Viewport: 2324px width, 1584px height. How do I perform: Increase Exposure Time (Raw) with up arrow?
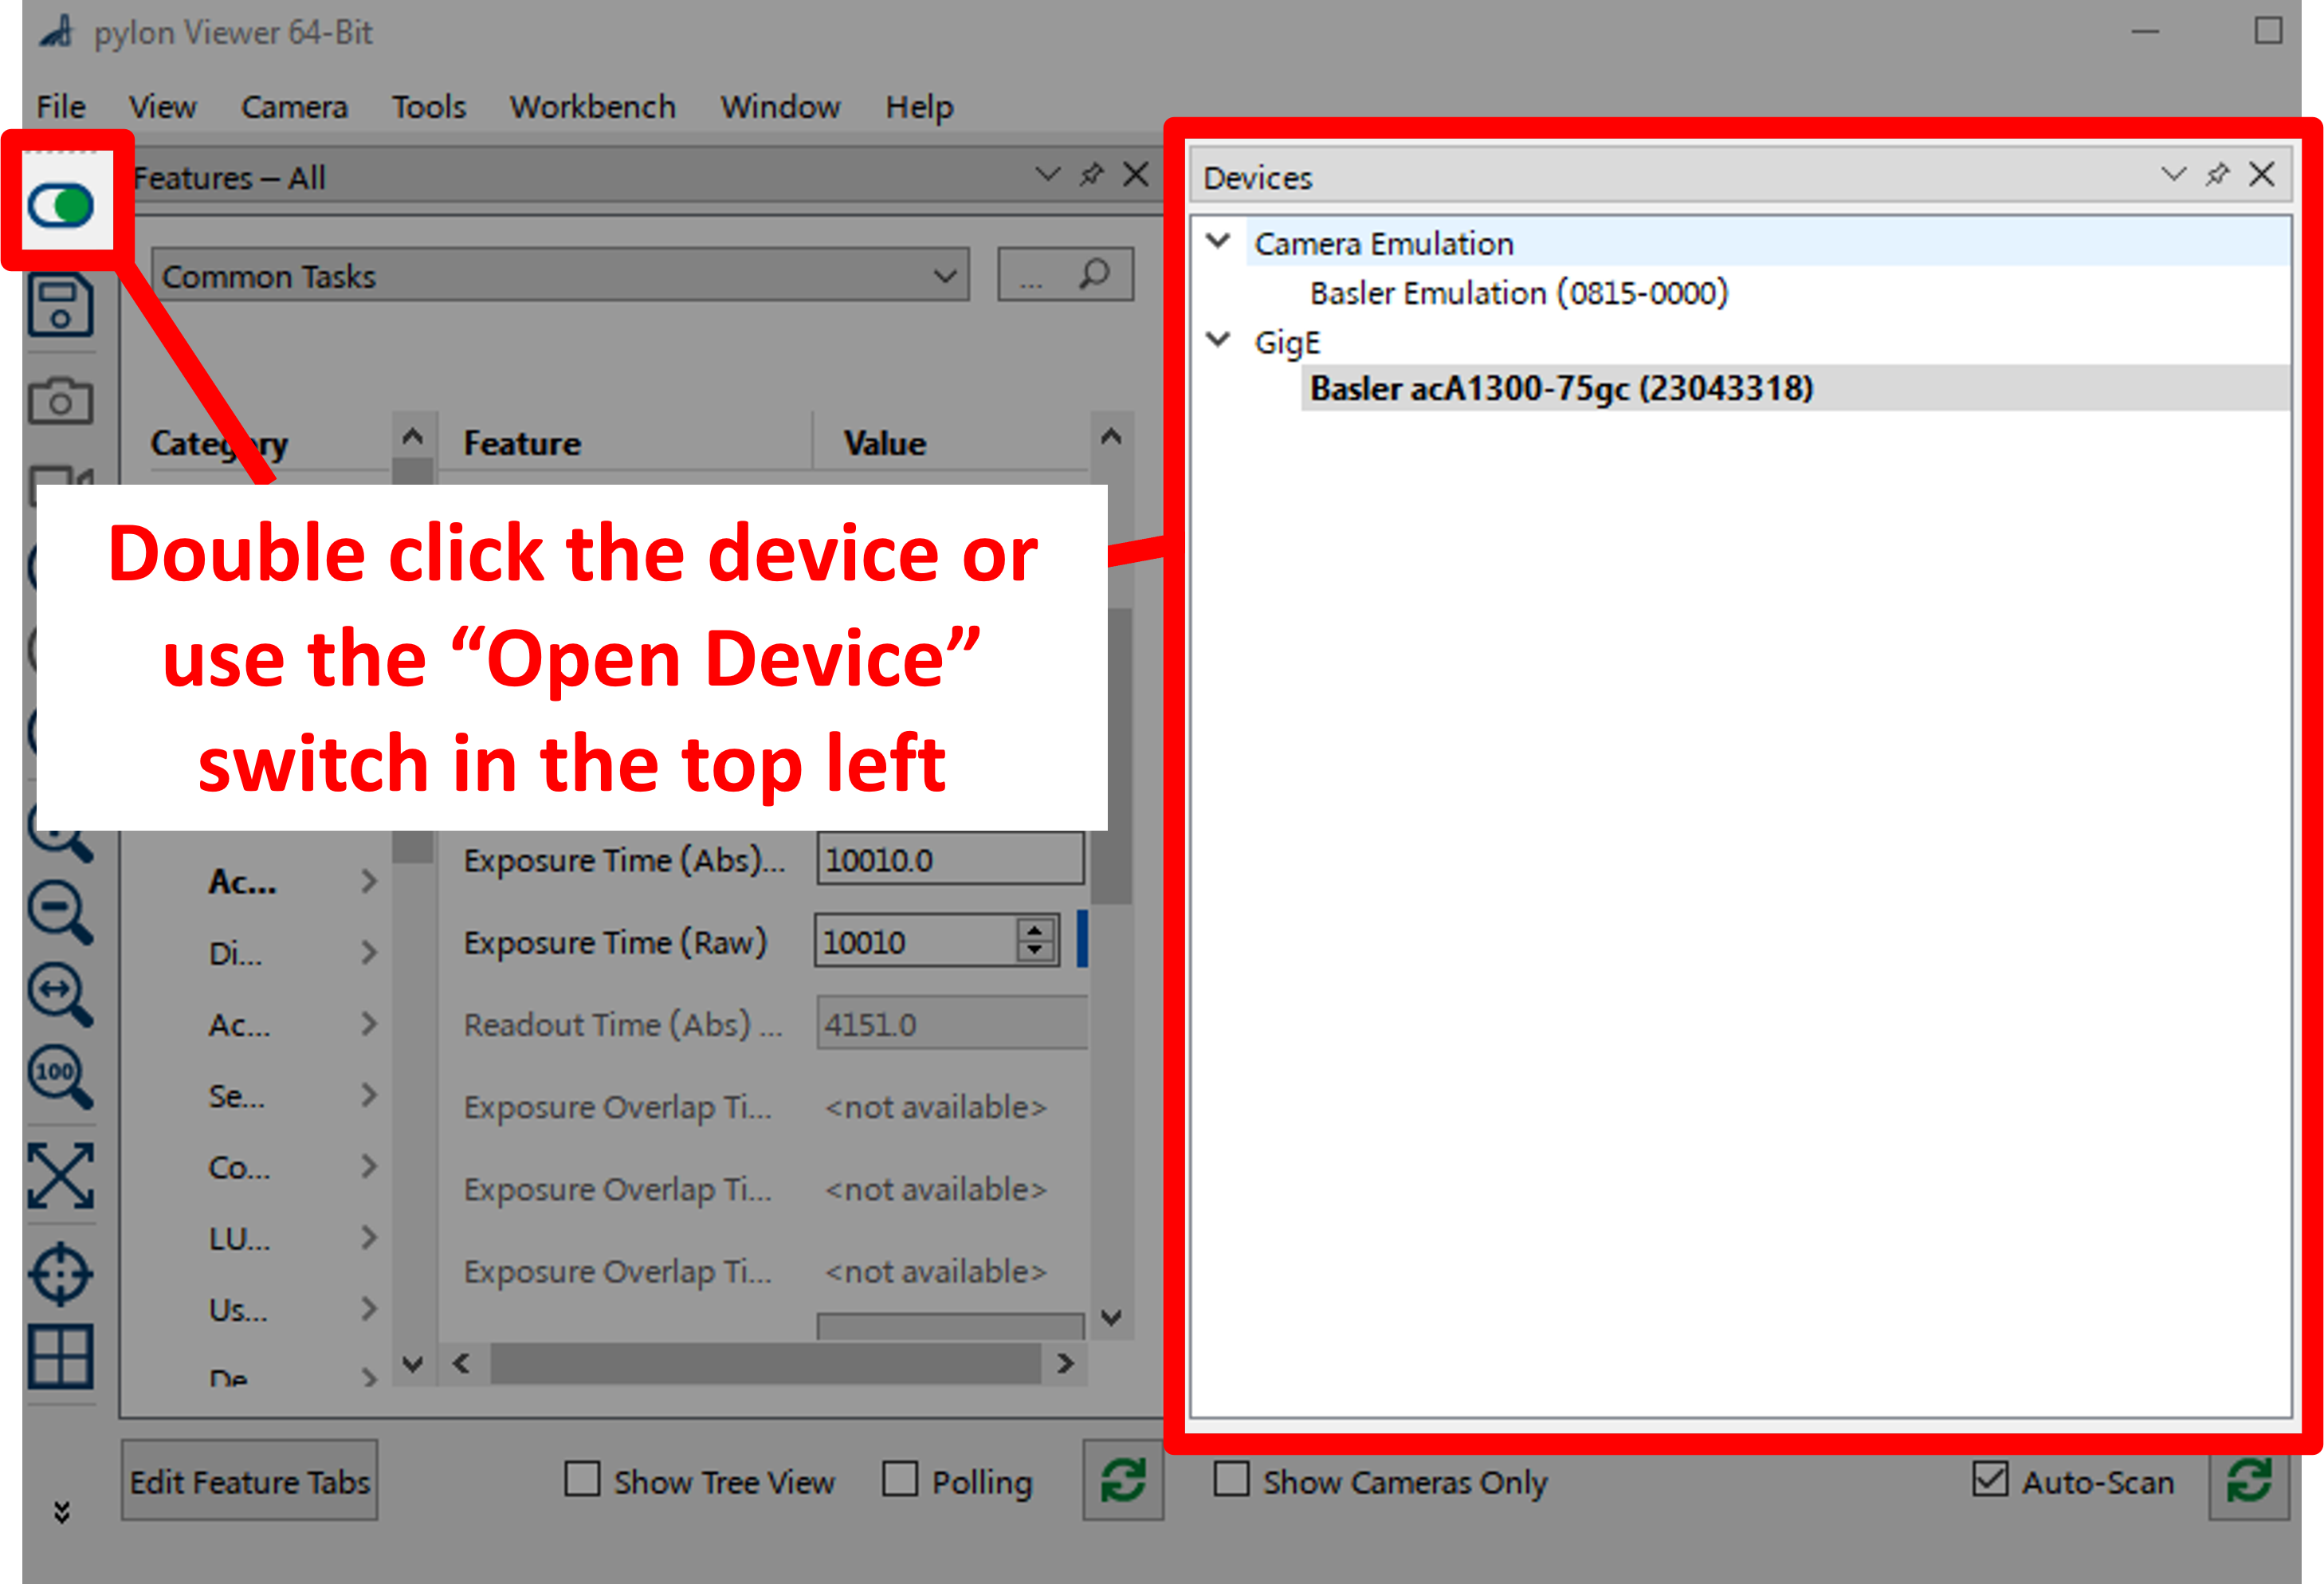[x=1035, y=929]
